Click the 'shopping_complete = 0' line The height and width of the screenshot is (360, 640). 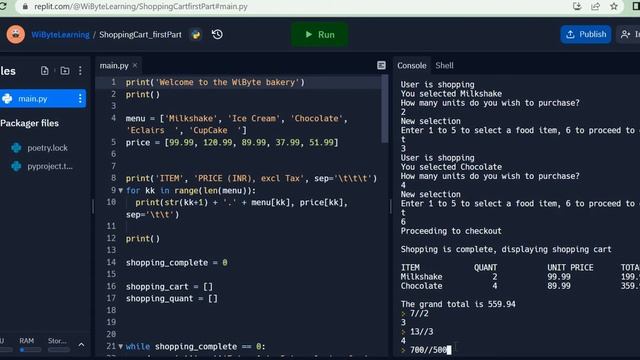tap(176, 262)
